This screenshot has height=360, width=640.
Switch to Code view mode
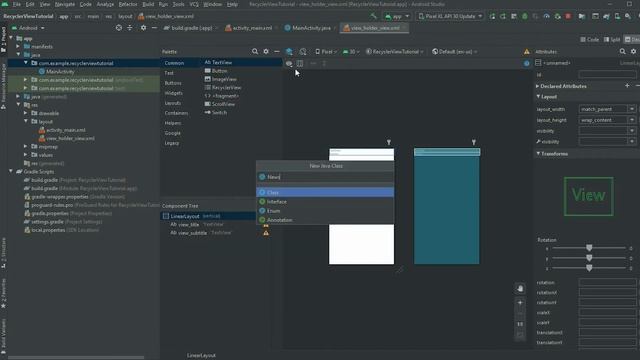point(590,40)
